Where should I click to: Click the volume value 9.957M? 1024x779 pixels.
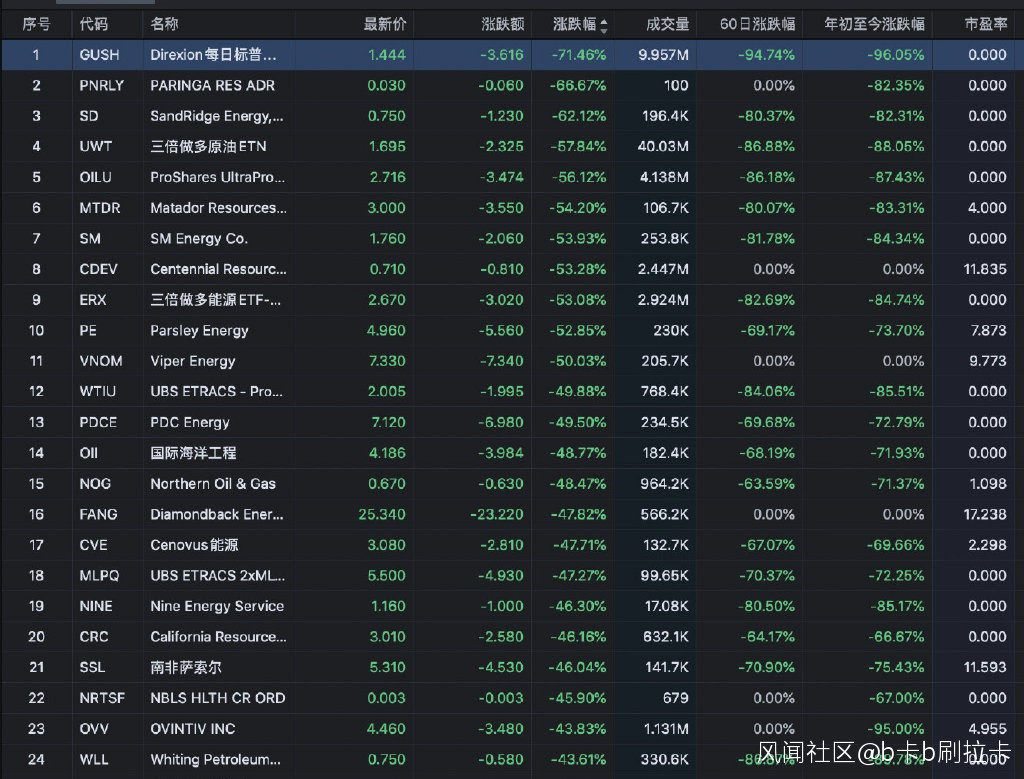pyautogui.click(x=664, y=55)
